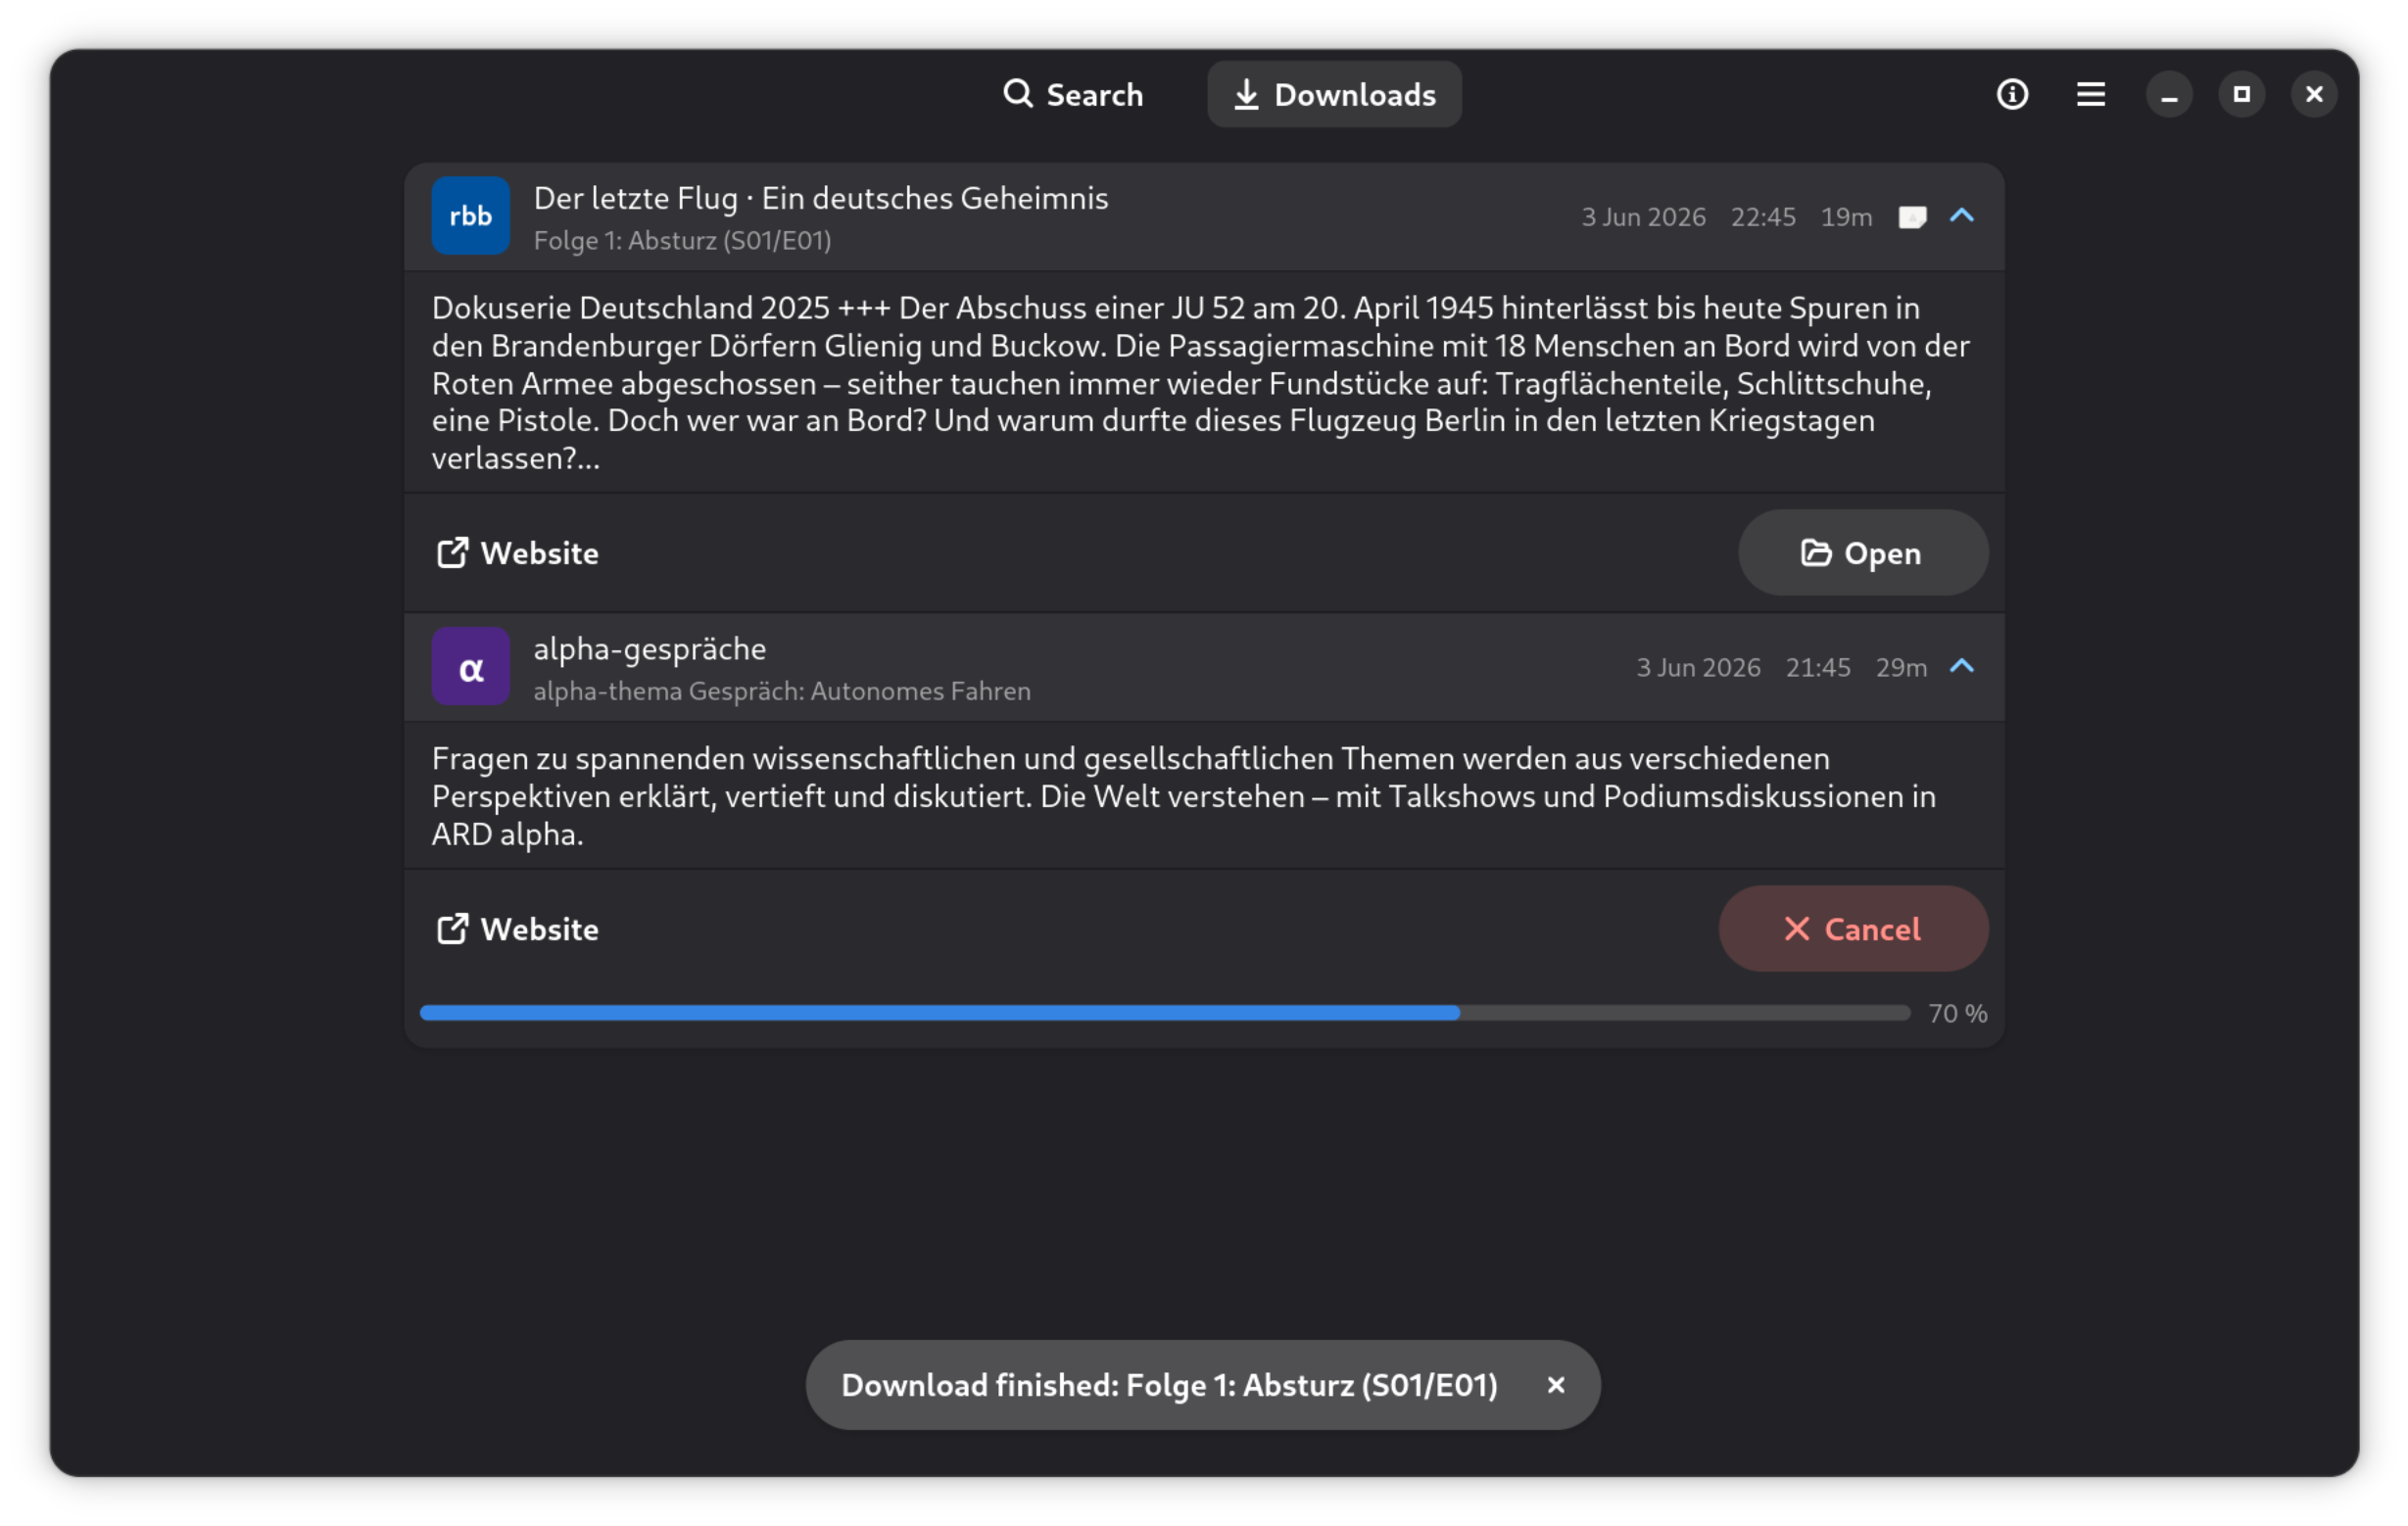Open the about info icon
The height and width of the screenshot is (1526, 2408).
tap(2012, 94)
